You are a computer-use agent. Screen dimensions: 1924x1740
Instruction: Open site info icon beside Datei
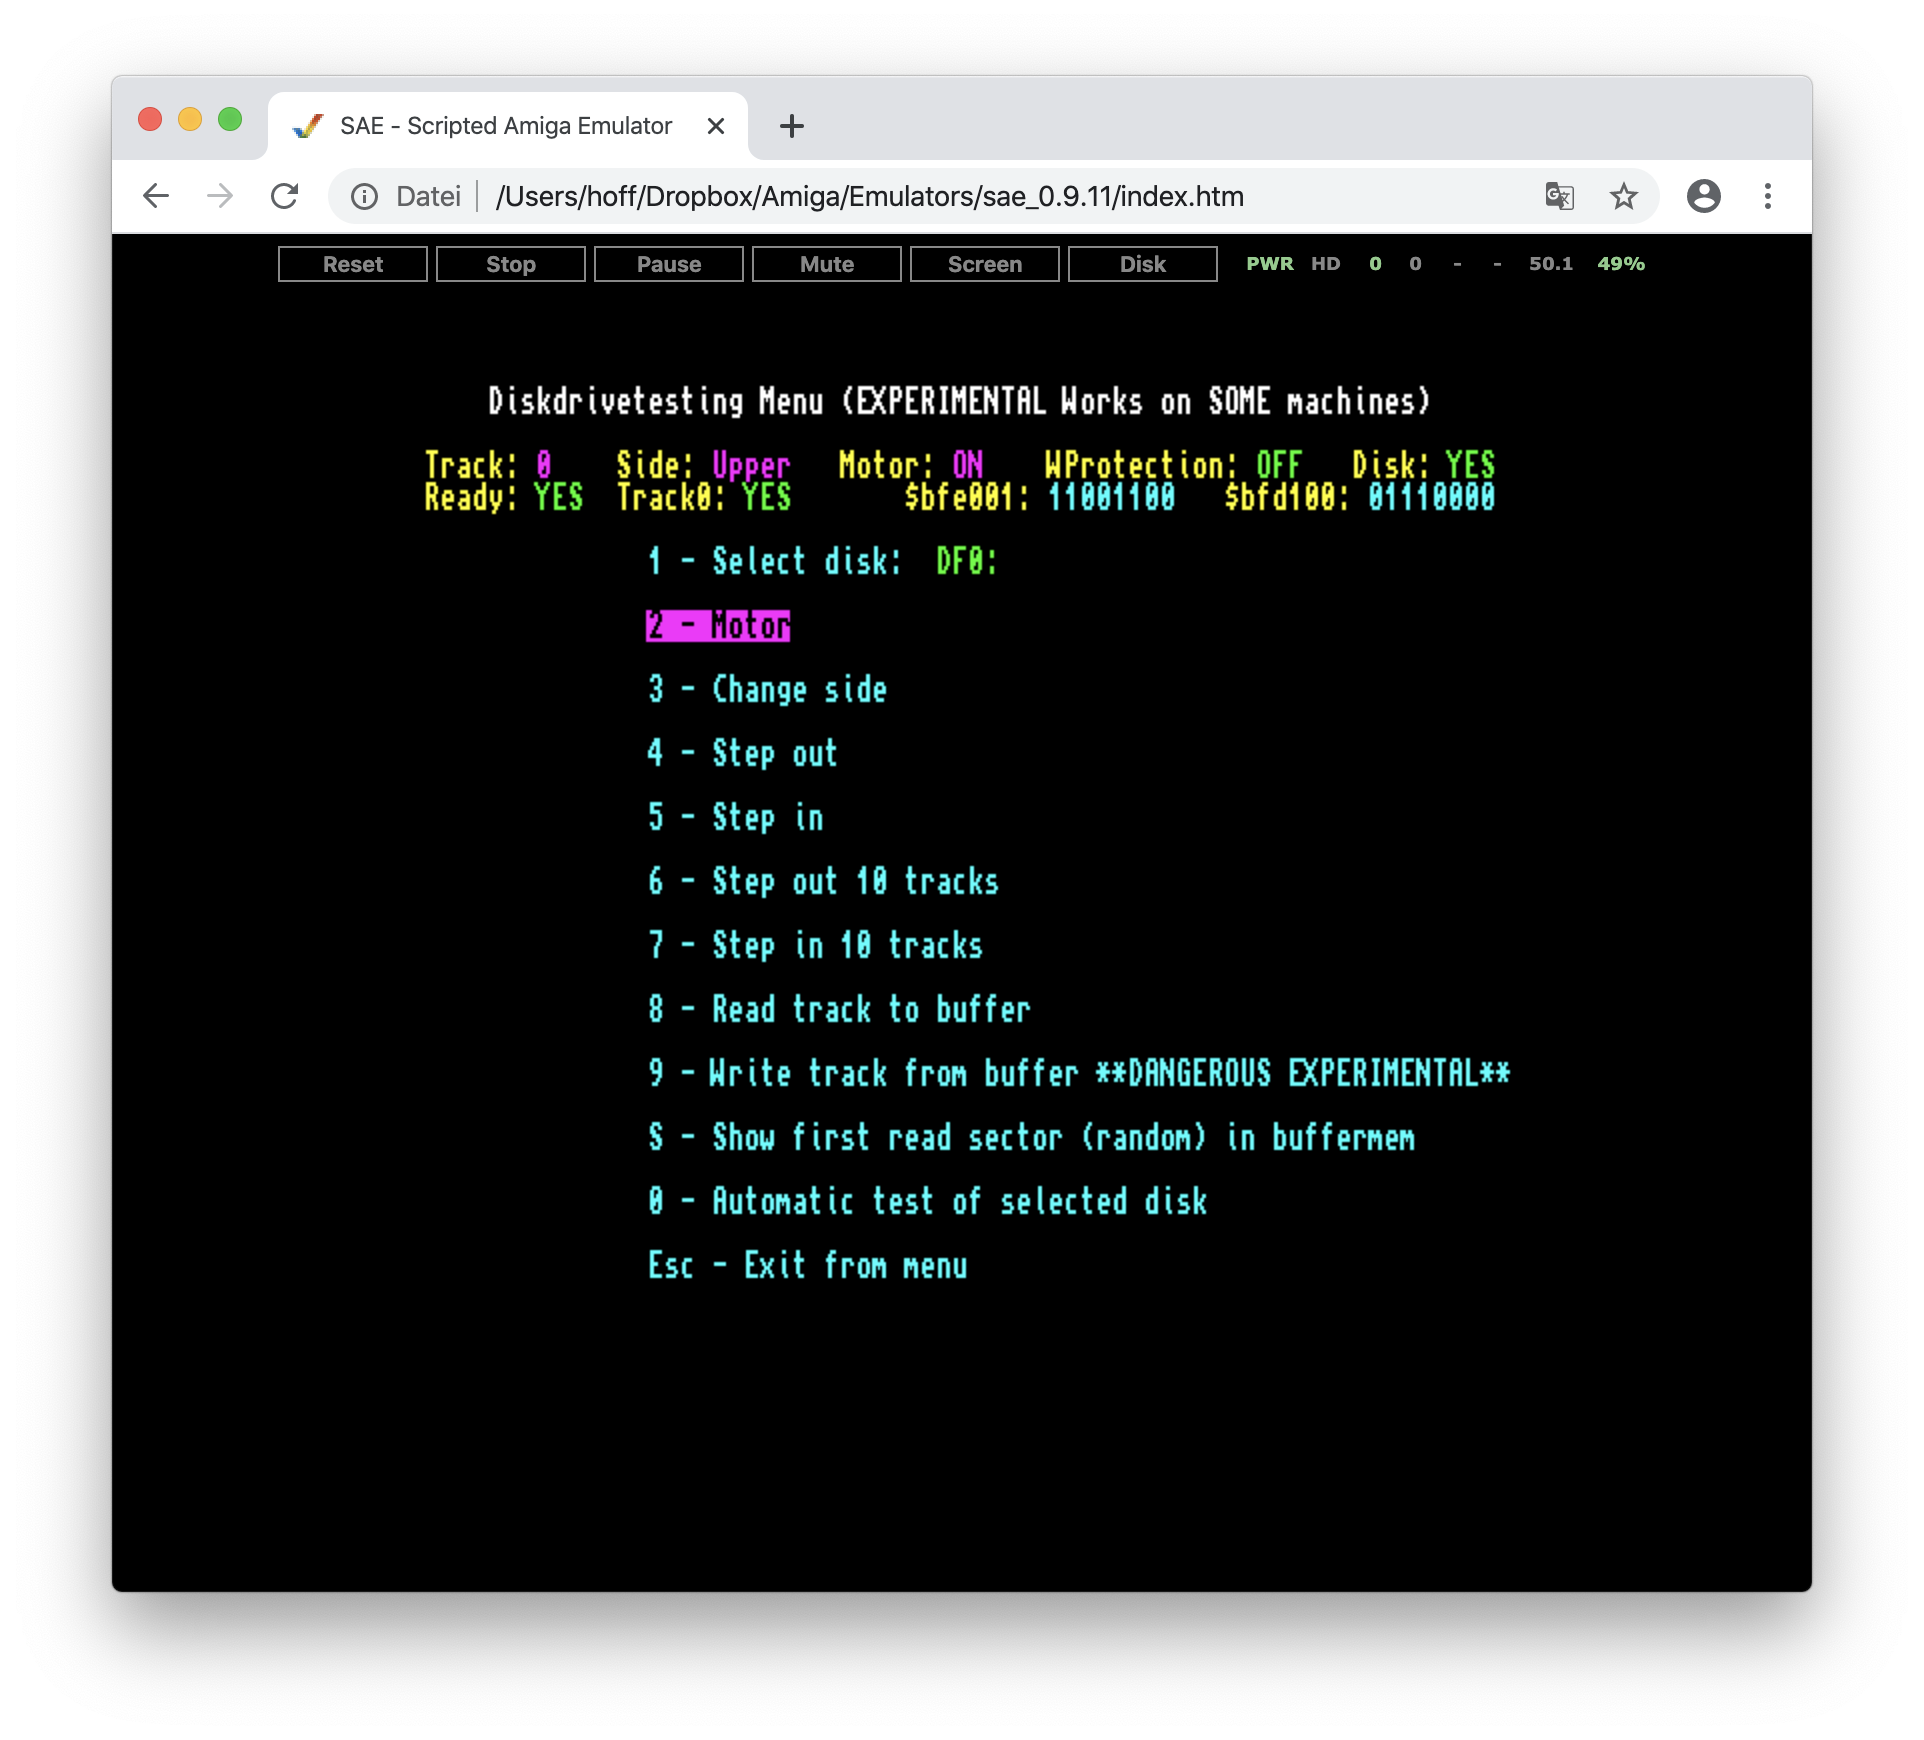(x=365, y=196)
